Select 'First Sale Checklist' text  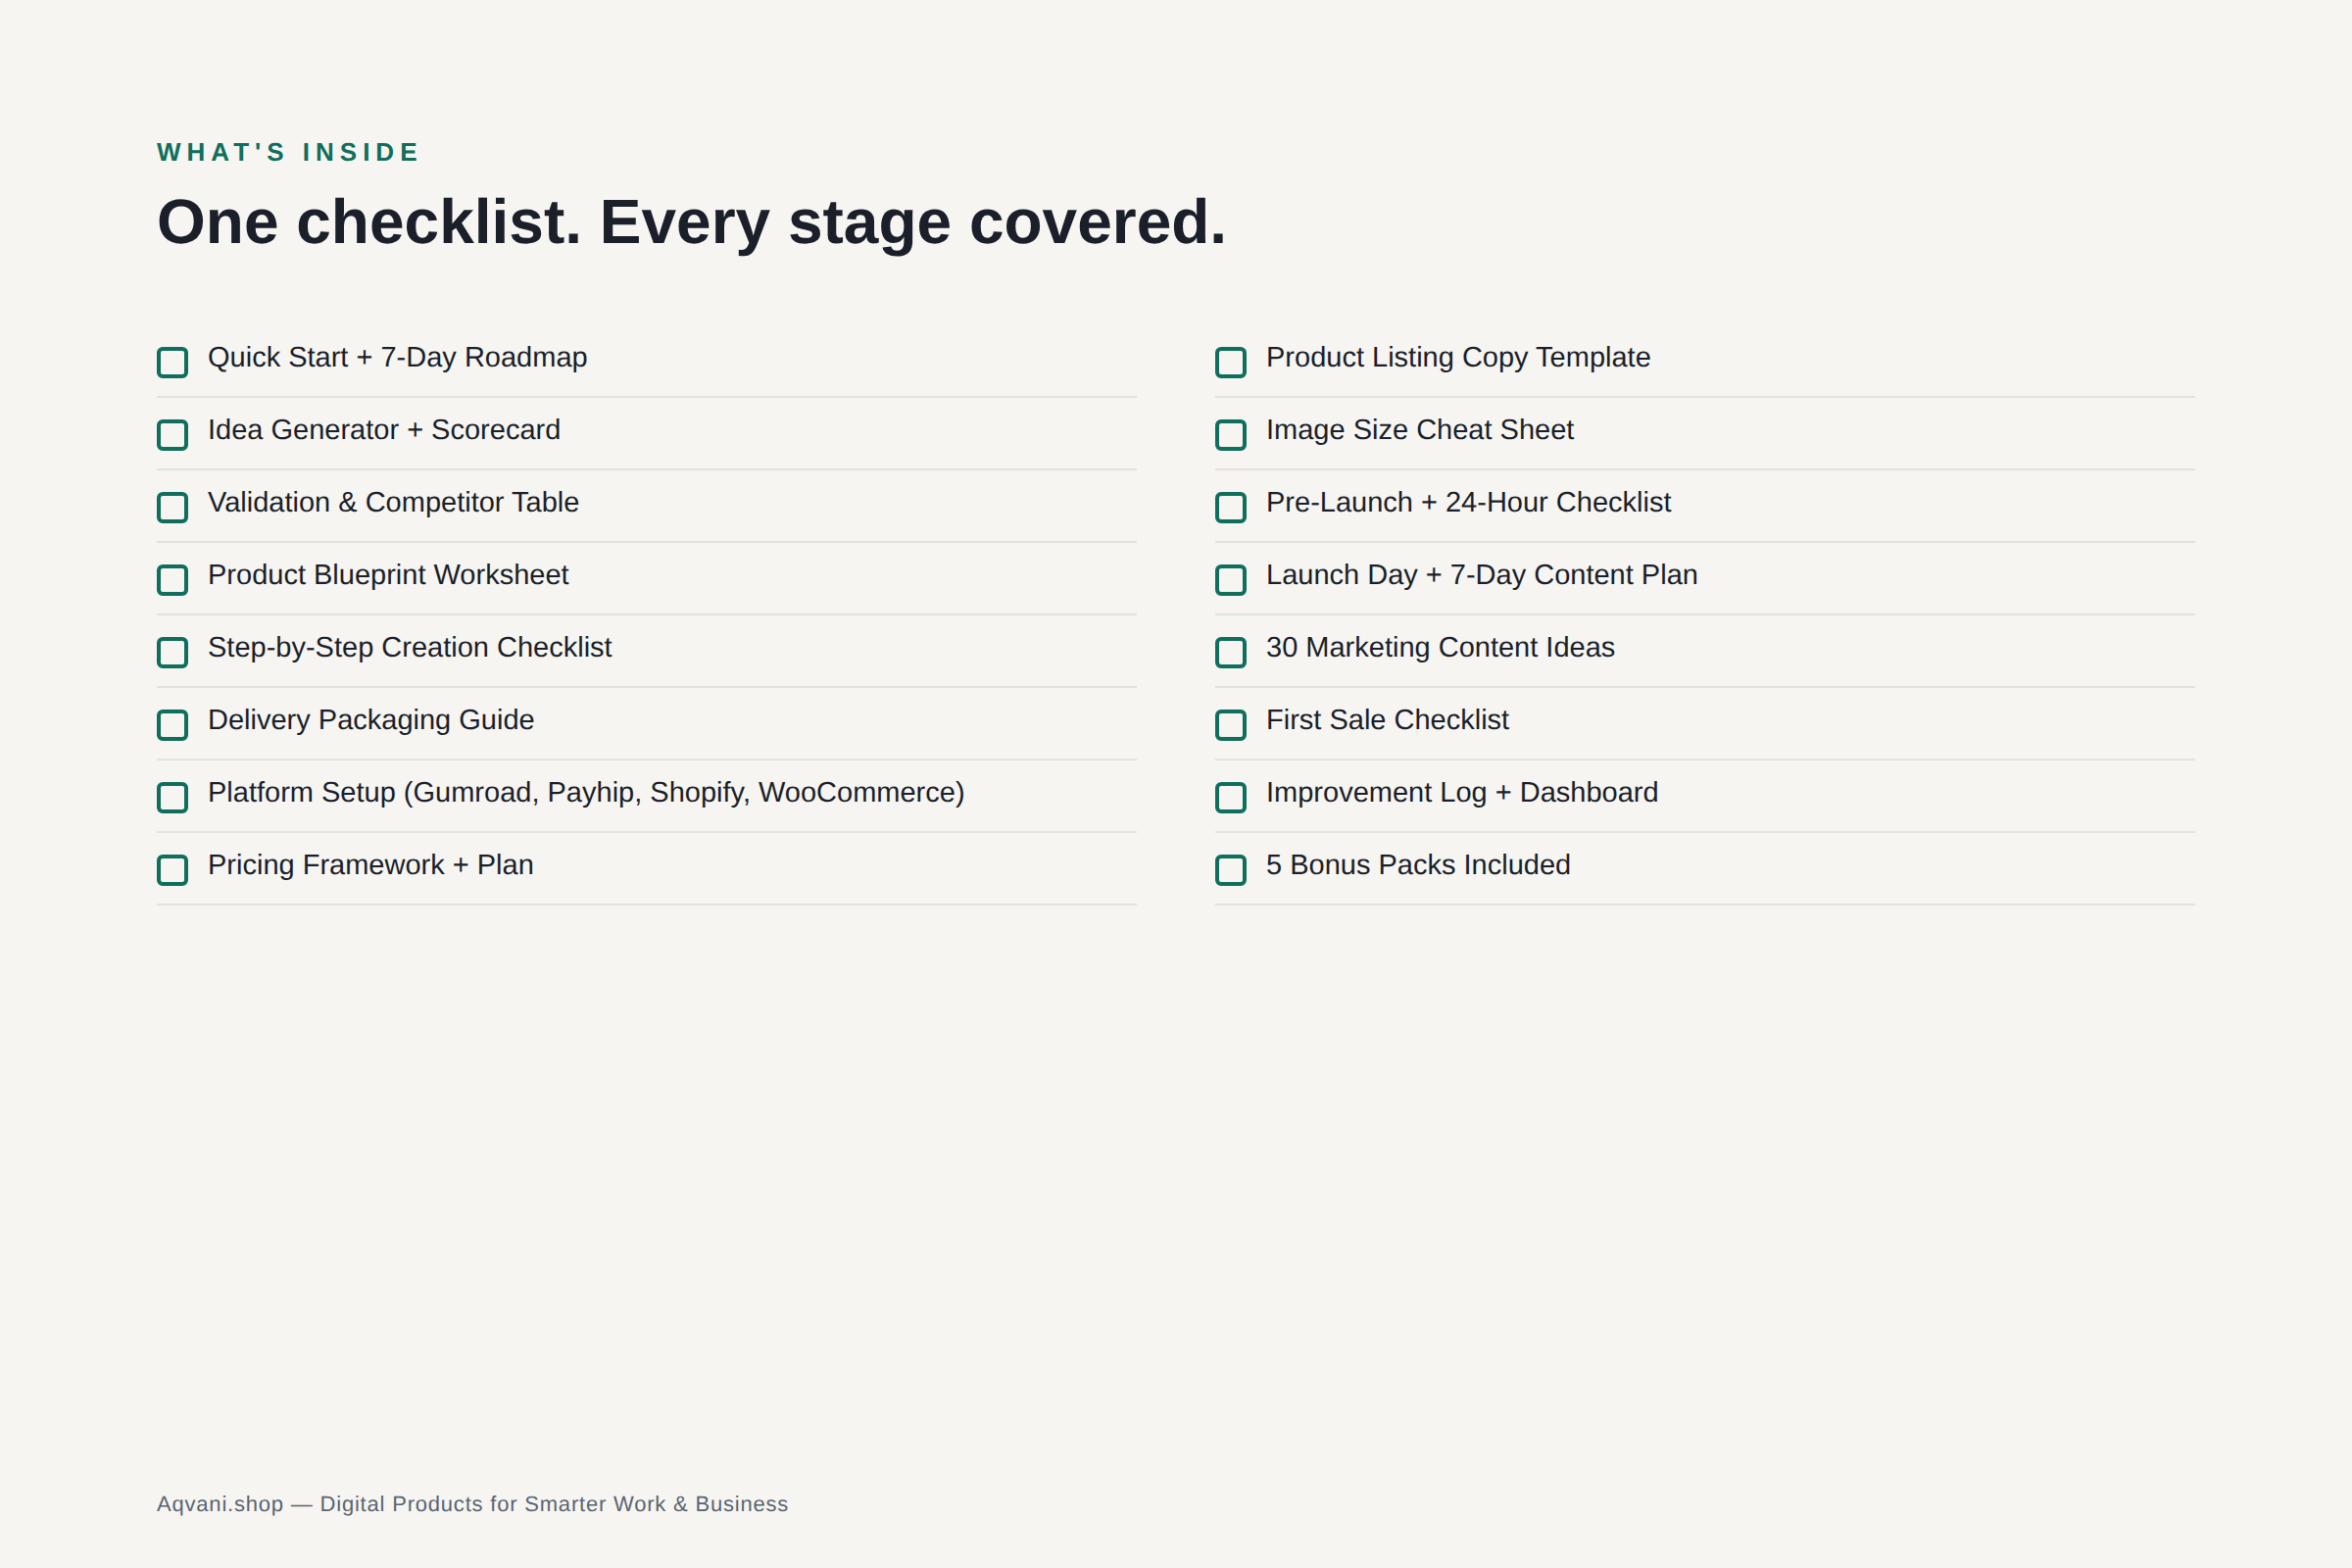(1387, 720)
